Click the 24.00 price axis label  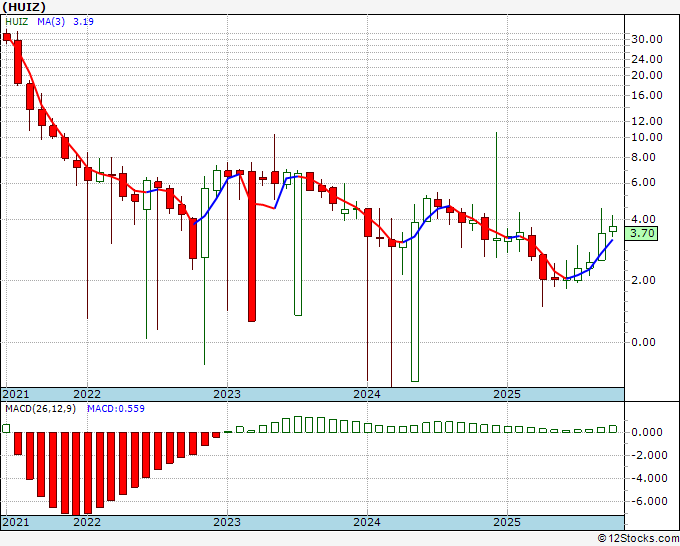647,59
